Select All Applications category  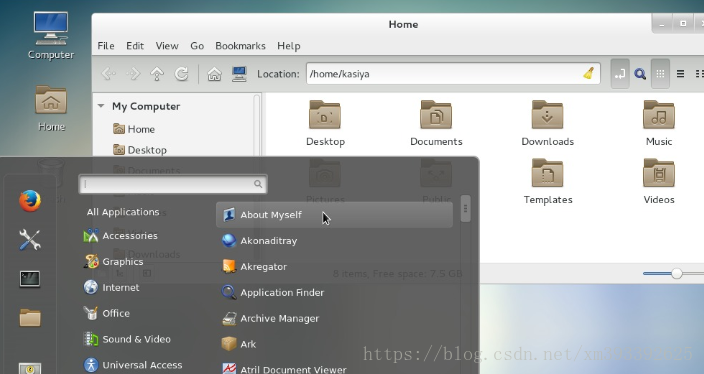click(x=123, y=212)
